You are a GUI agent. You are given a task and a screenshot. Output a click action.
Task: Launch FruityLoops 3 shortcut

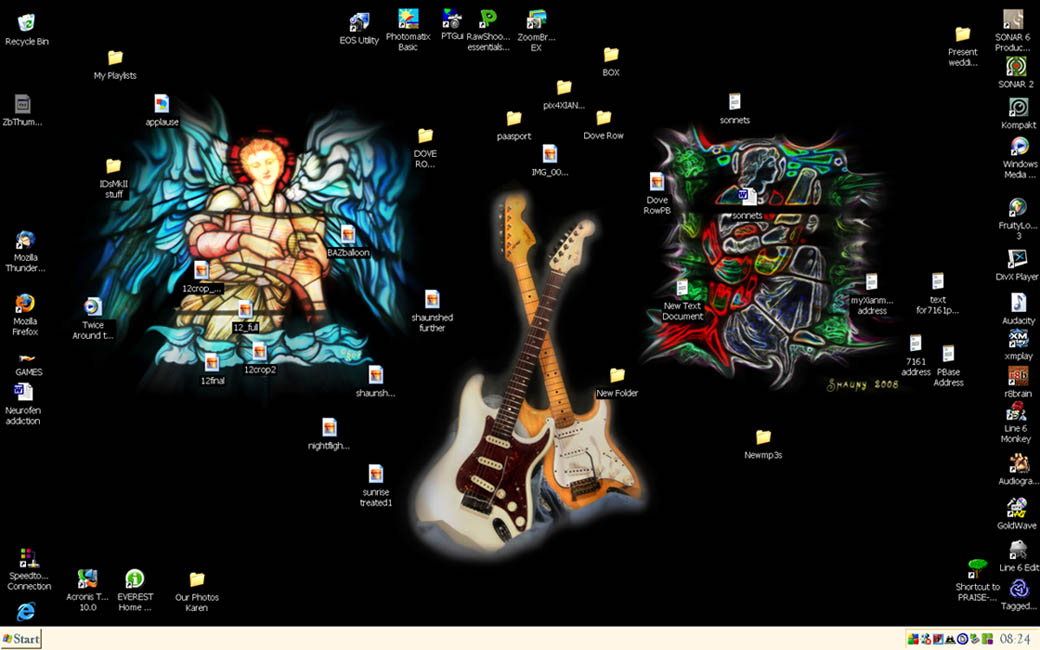pos(1017,208)
